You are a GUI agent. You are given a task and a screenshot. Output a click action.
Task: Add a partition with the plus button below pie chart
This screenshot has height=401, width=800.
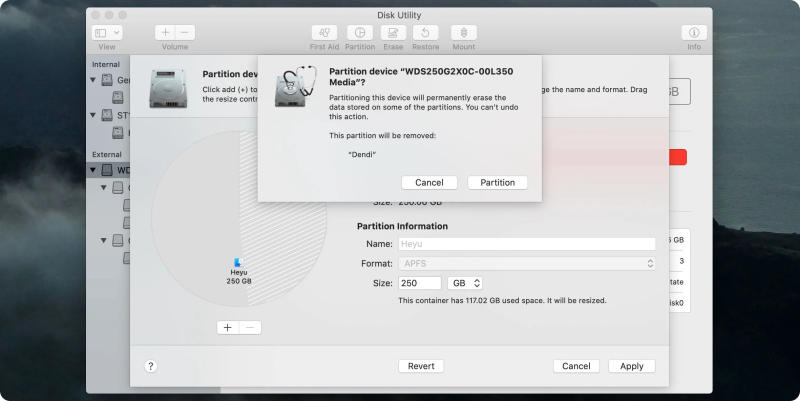[x=228, y=327]
